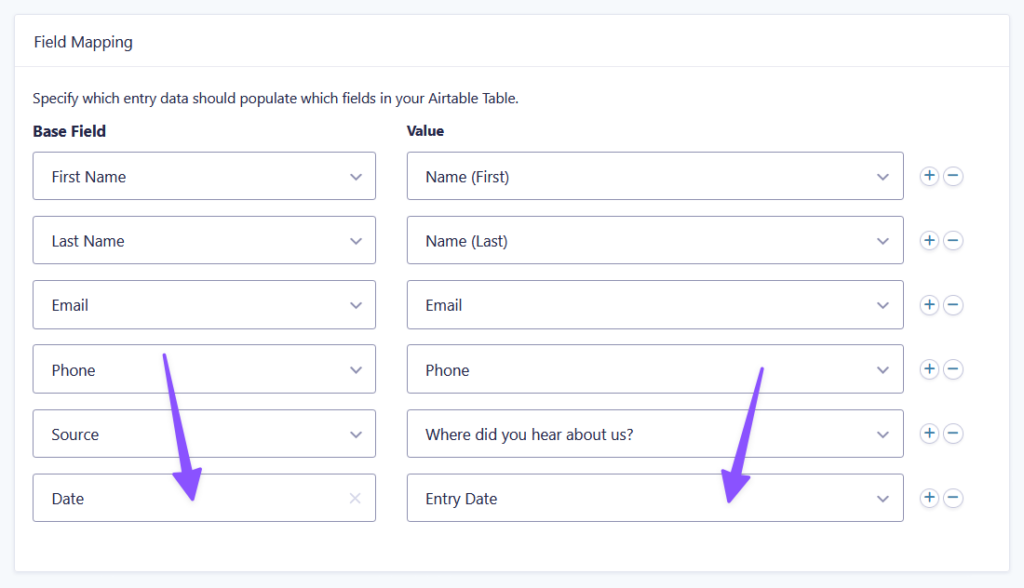Add row after Entry Date mapping
The image size is (1024, 588).
(929, 498)
